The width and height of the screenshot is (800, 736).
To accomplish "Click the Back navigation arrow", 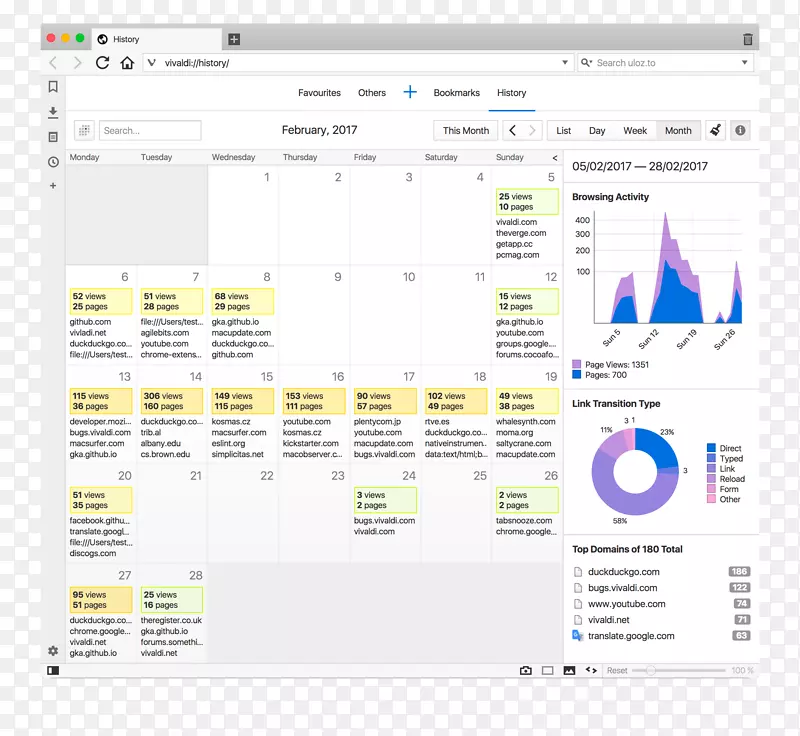I will pyautogui.click(x=53, y=63).
